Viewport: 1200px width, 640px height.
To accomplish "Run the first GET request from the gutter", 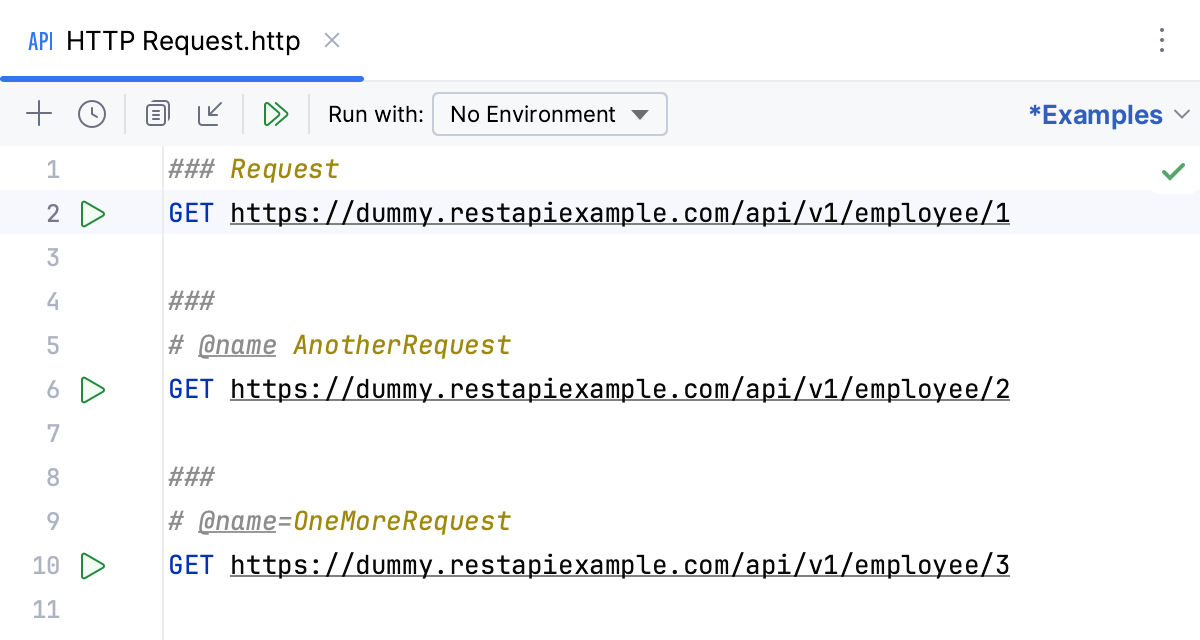I will pyautogui.click(x=92, y=213).
